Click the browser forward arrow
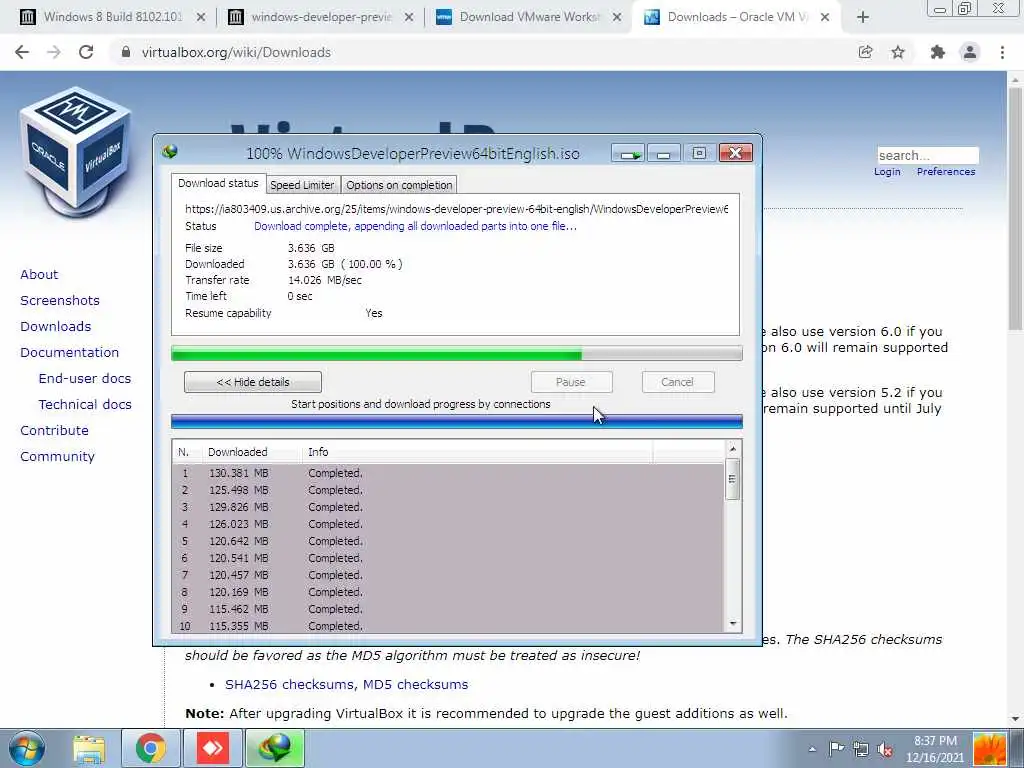Screen dimensions: 1024x768 tap(54, 52)
